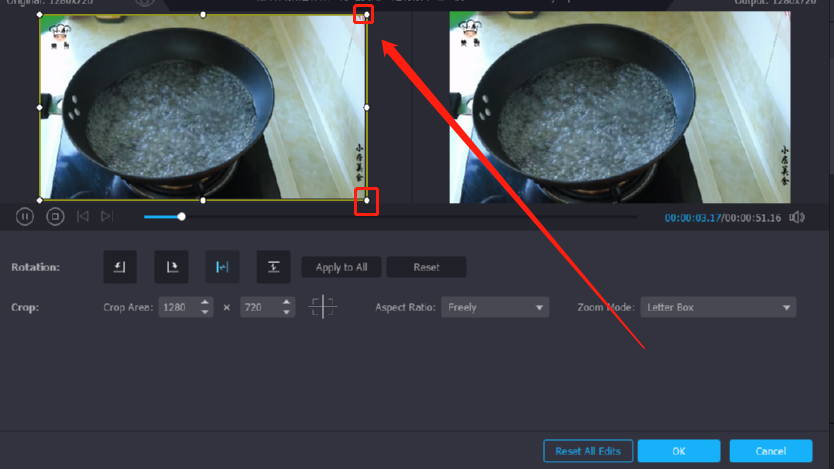
Task: Stop the video preview
Action: 55,216
